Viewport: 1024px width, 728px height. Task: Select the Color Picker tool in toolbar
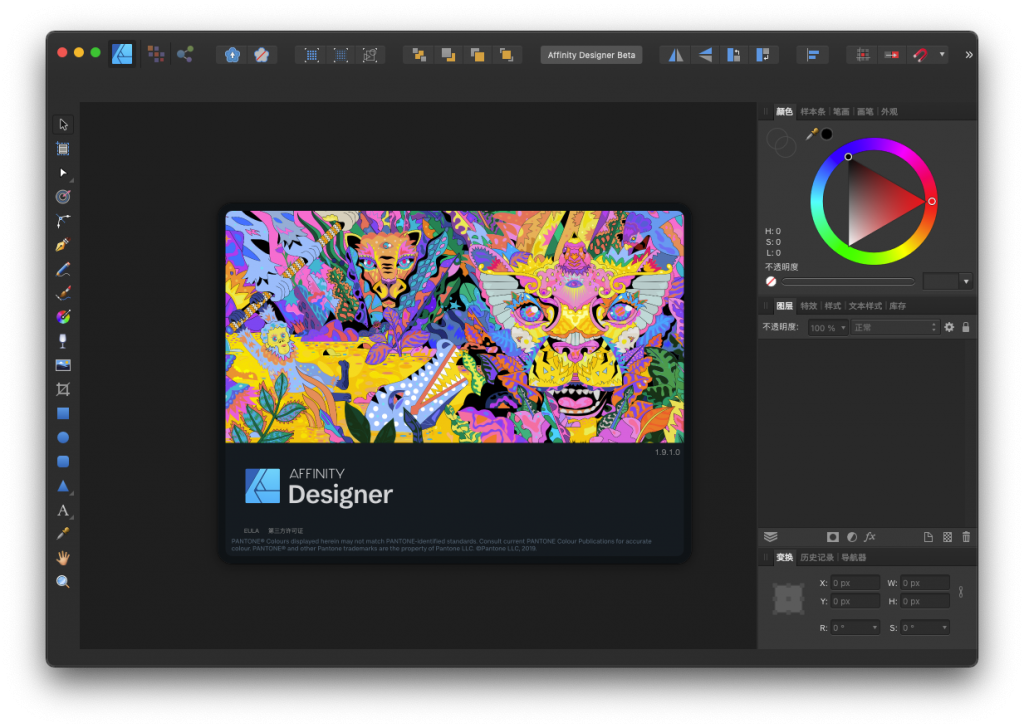click(63, 533)
